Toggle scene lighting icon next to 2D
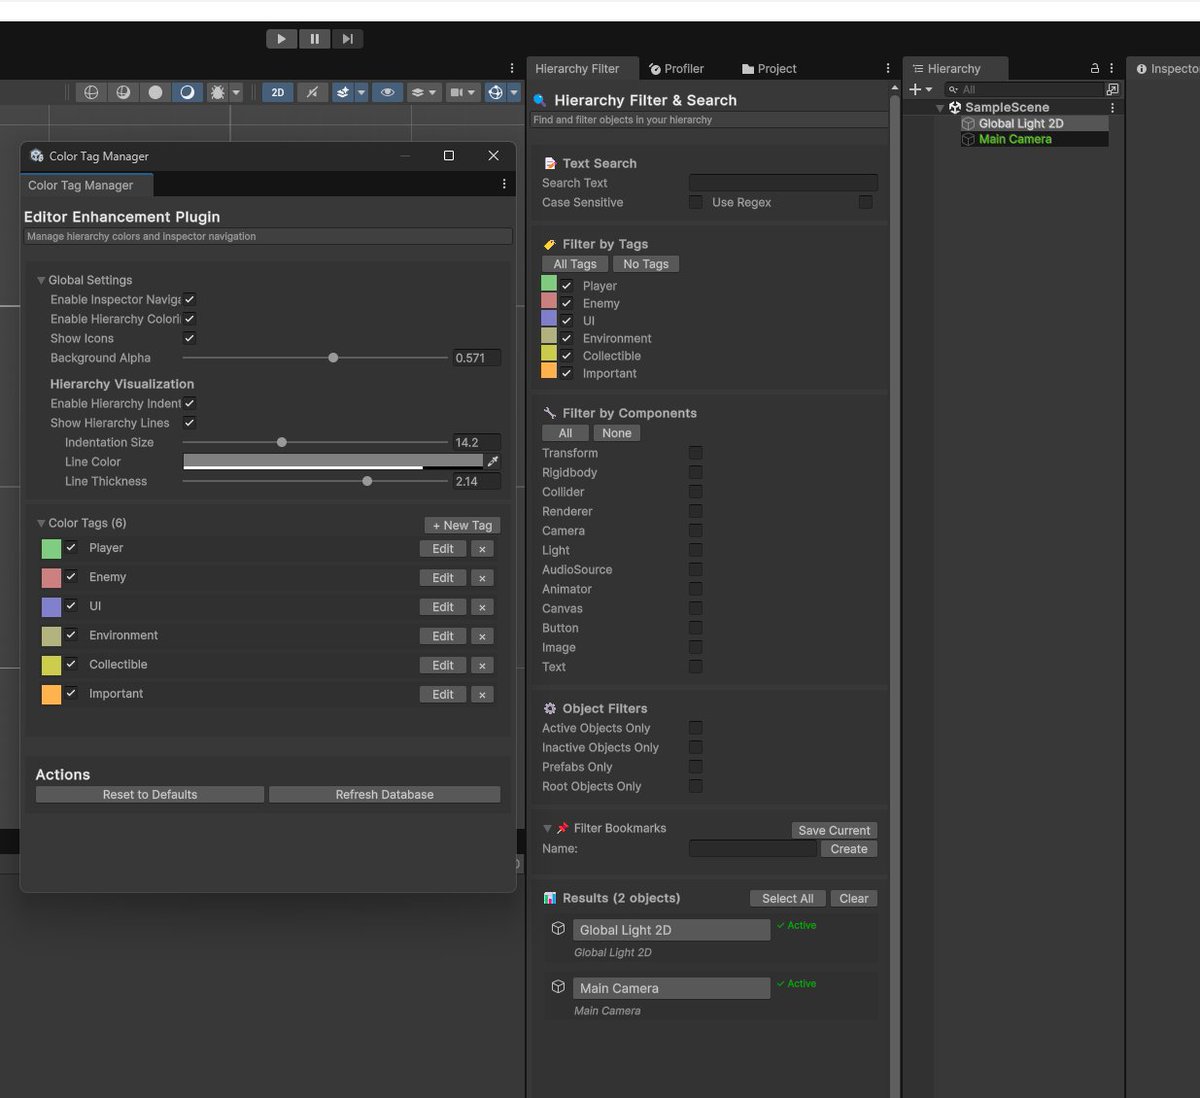Viewport: 1200px width, 1098px height. 312,92
